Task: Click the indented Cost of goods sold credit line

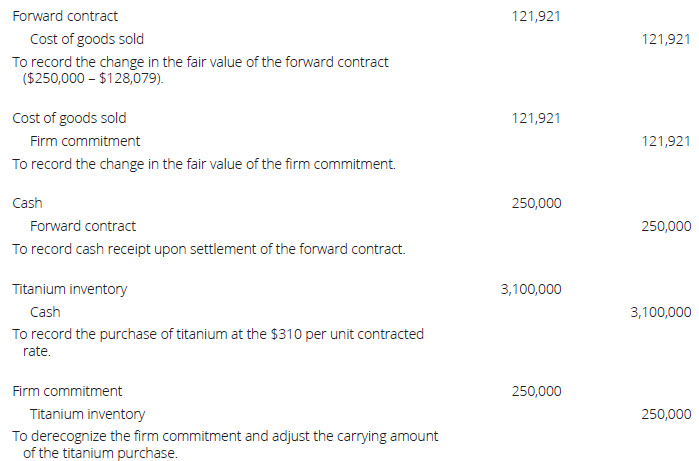Action: pyautogui.click(x=86, y=39)
